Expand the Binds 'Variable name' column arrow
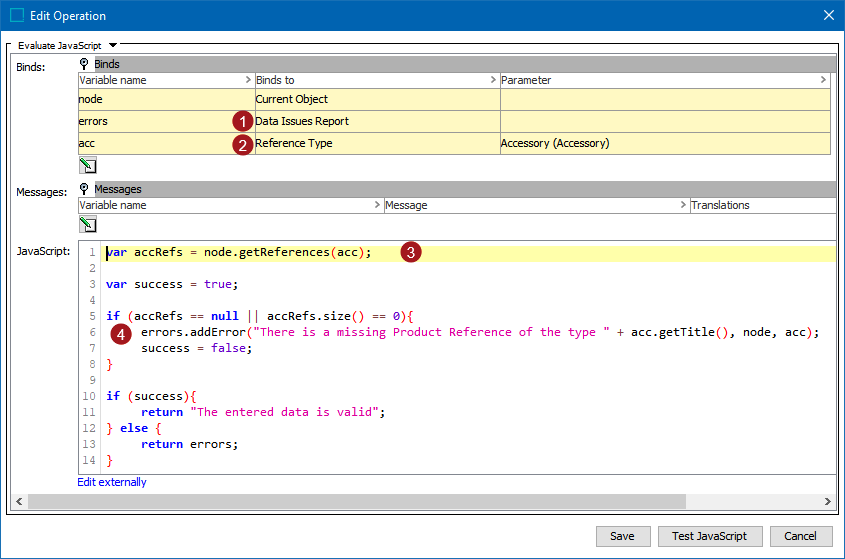 [x=248, y=80]
